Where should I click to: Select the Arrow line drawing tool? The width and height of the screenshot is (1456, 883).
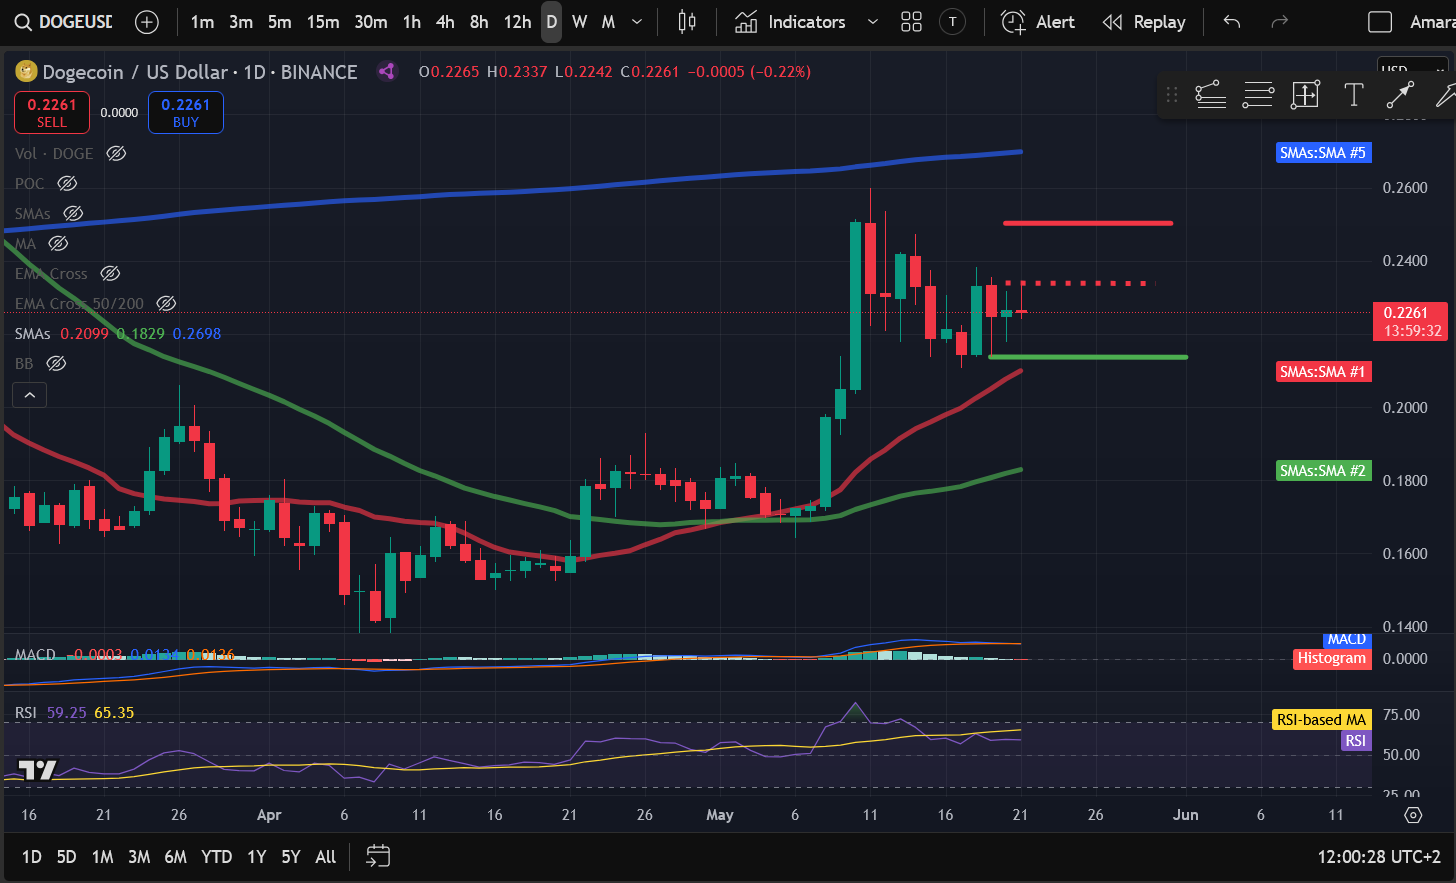click(x=1400, y=95)
